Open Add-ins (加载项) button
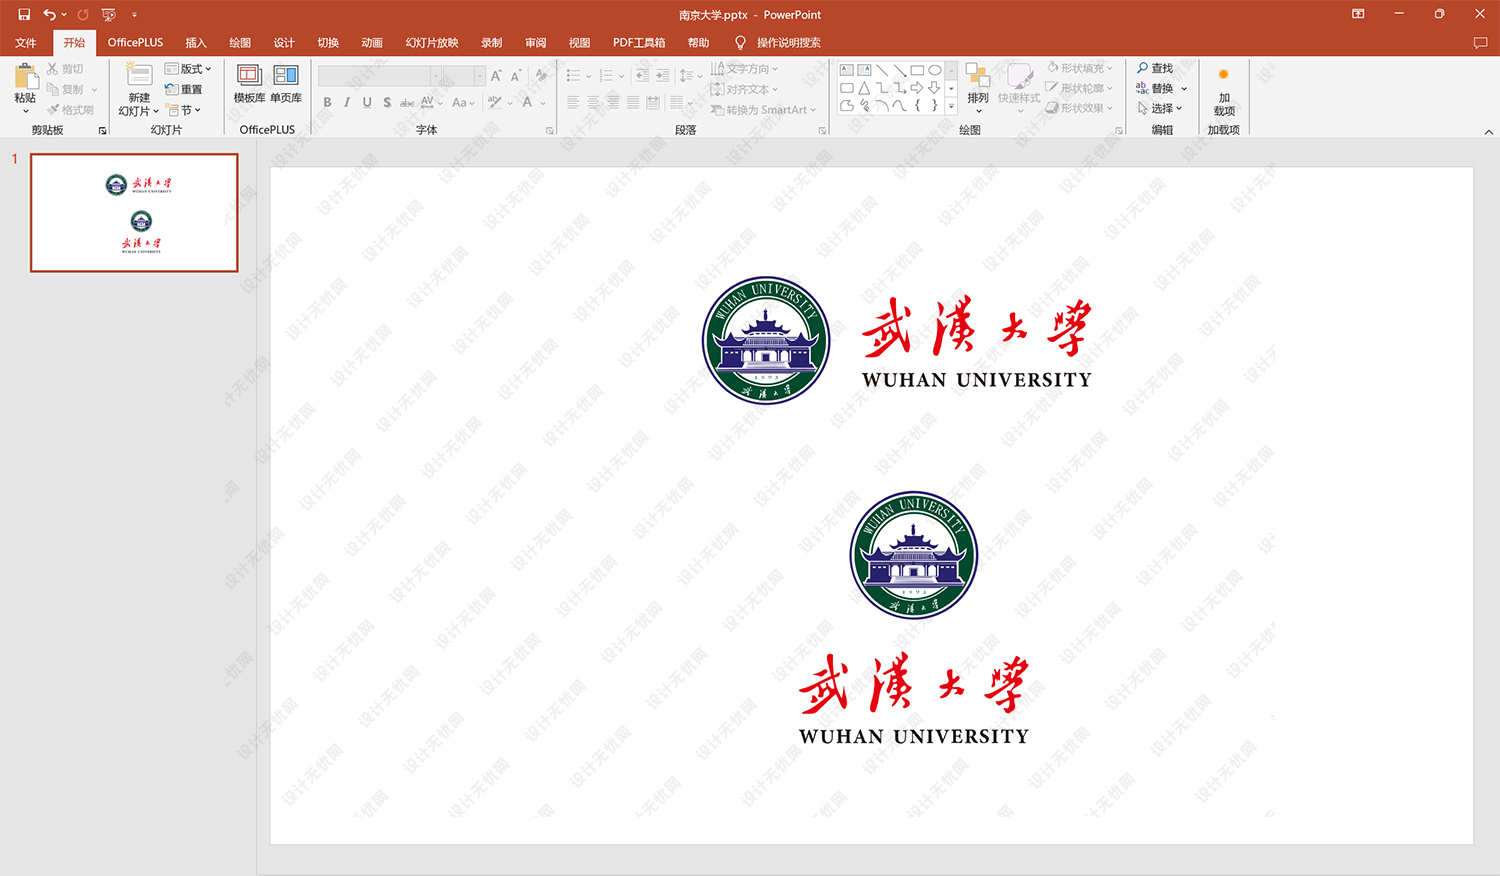Image resolution: width=1500 pixels, height=876 pixels. [x=1224, y=92]
